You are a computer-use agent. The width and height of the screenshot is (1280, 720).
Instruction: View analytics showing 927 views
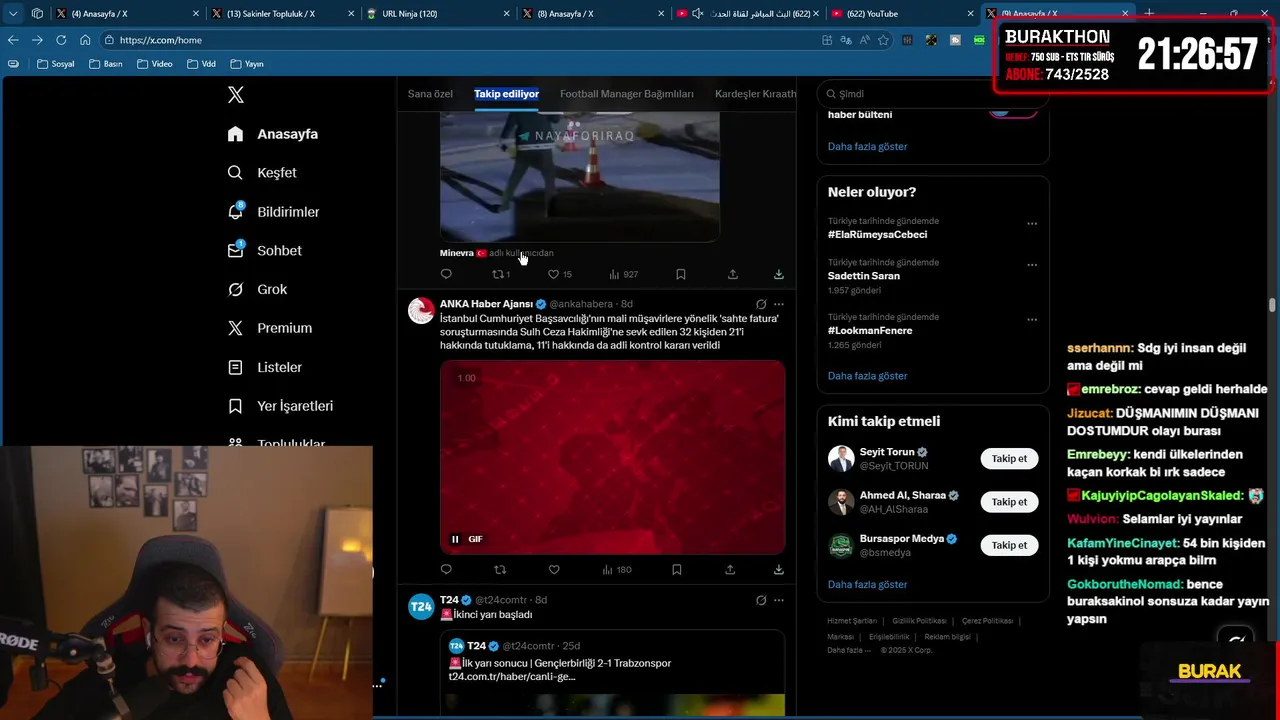coord(623,274)
